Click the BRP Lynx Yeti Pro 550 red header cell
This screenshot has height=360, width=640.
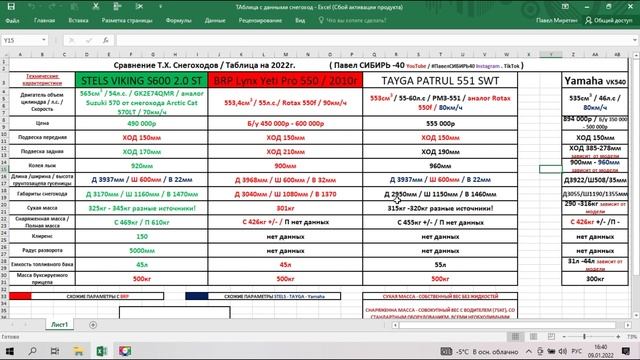pos(285,80)
